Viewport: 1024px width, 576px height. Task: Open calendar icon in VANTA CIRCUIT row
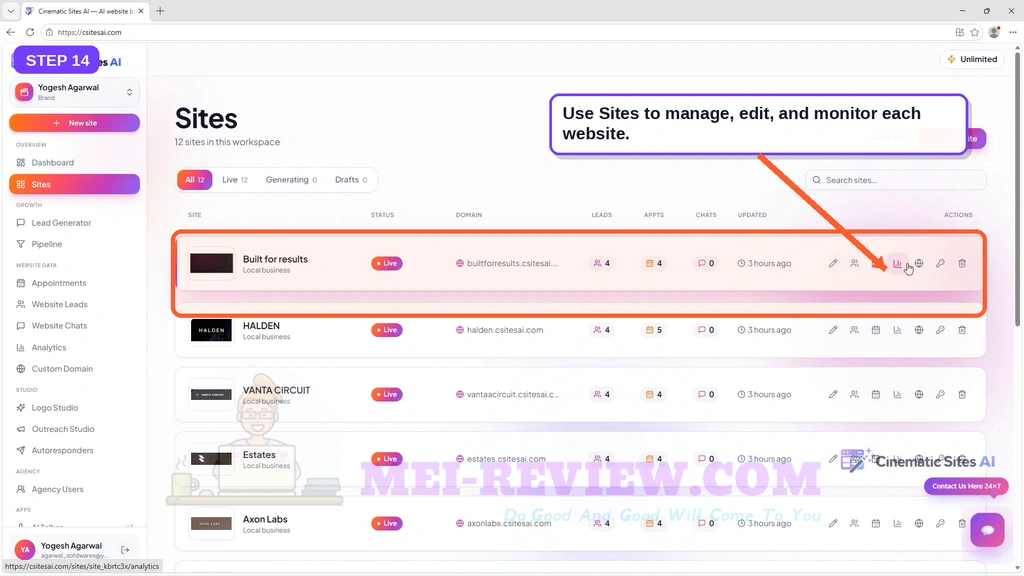876,394
